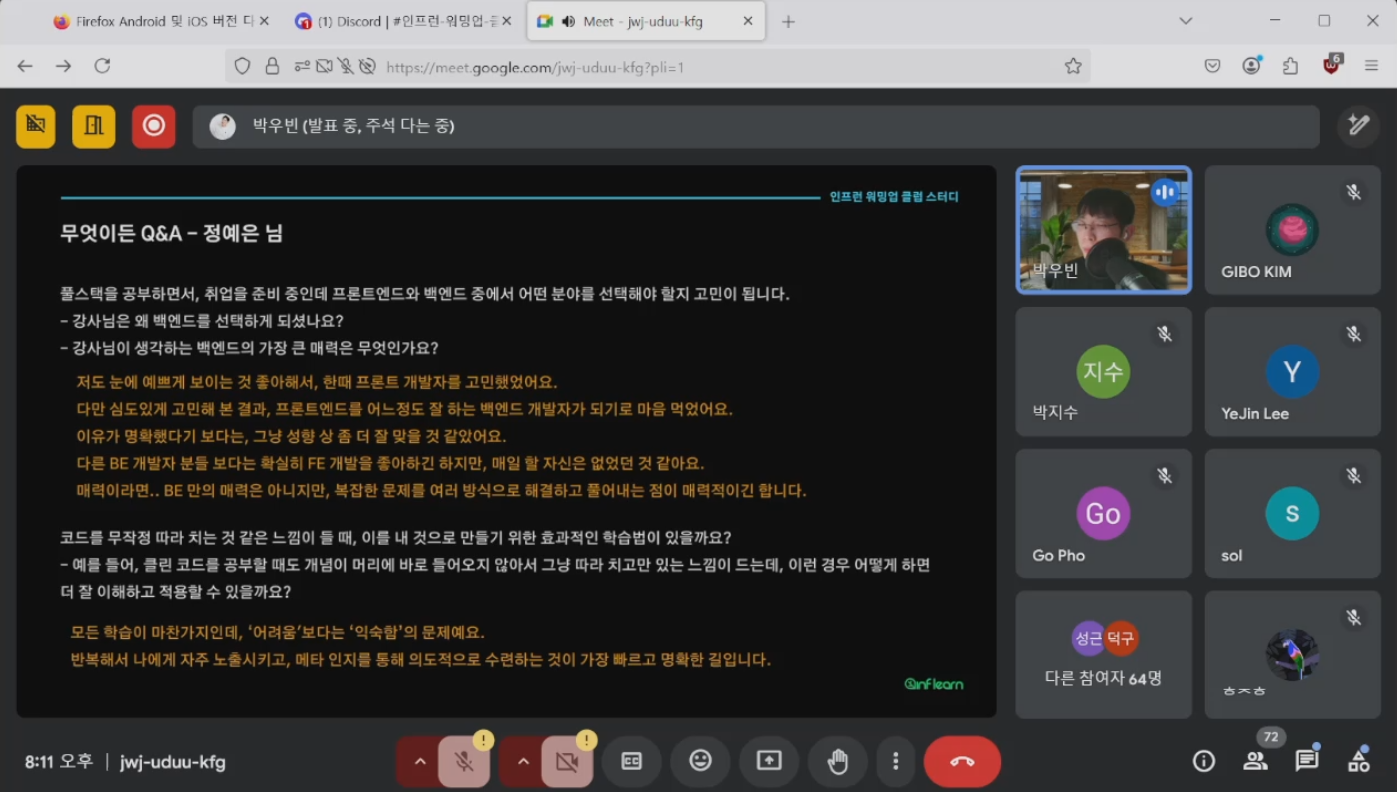
Task: Close the Discord tab
Action: pyautogui.click(x=507, y=21)
